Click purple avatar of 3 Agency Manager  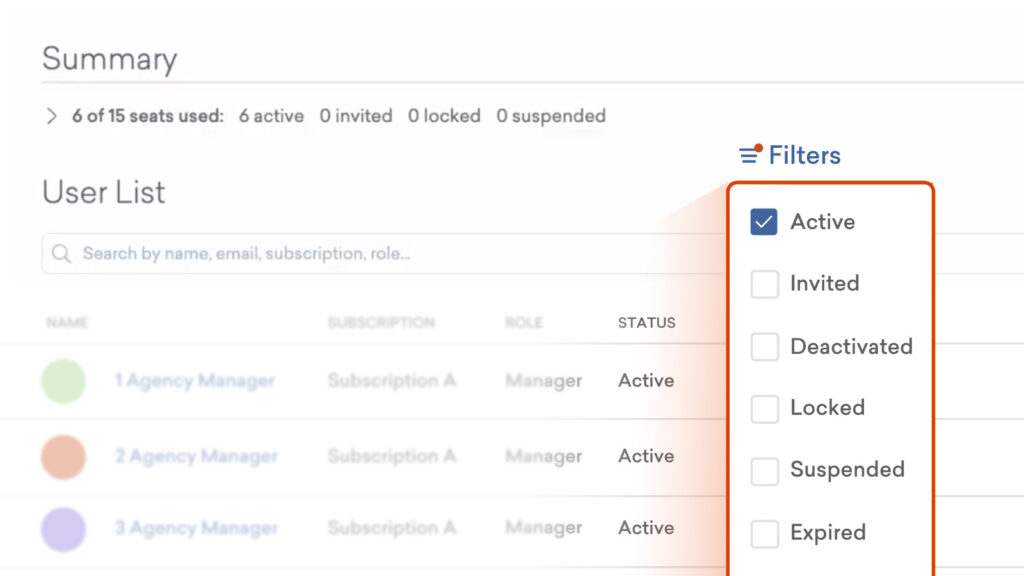63,529
